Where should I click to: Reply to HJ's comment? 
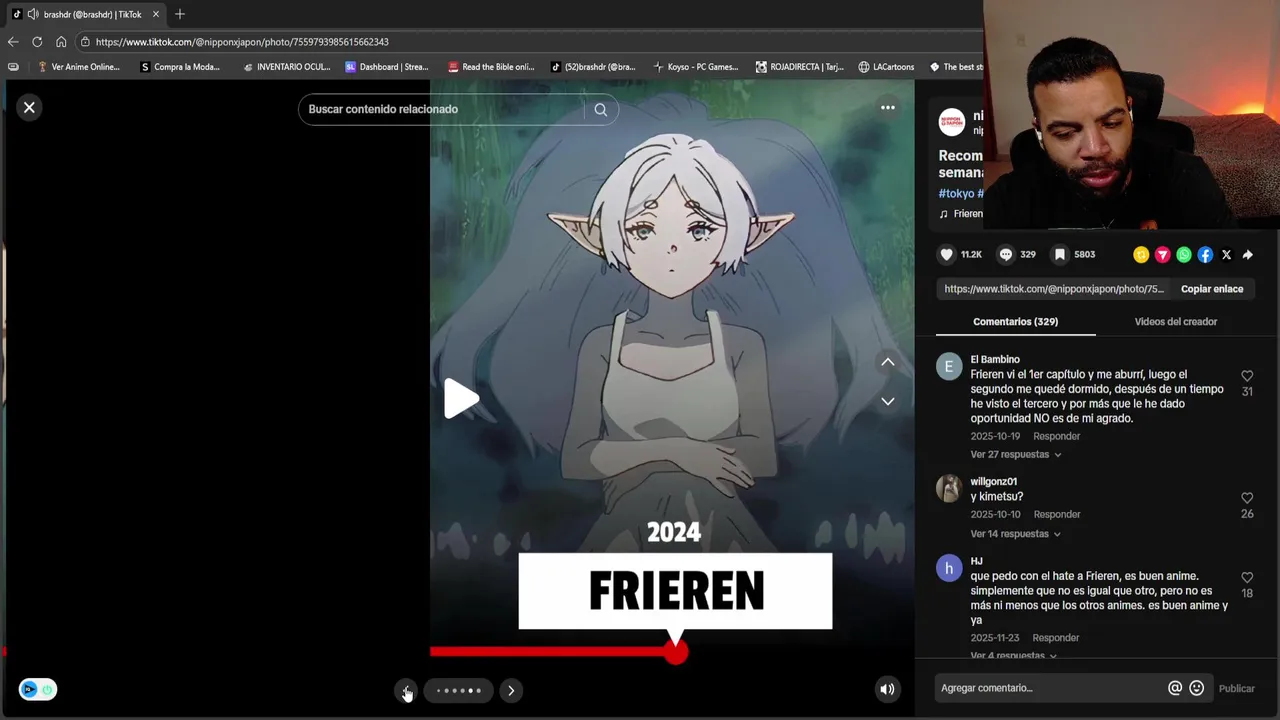click(x=1056, y=638)
